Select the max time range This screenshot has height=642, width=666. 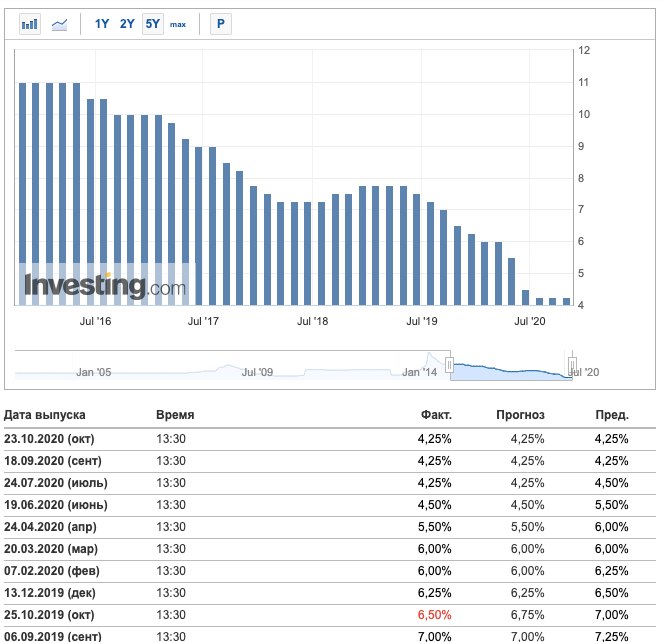coord(178,25)
